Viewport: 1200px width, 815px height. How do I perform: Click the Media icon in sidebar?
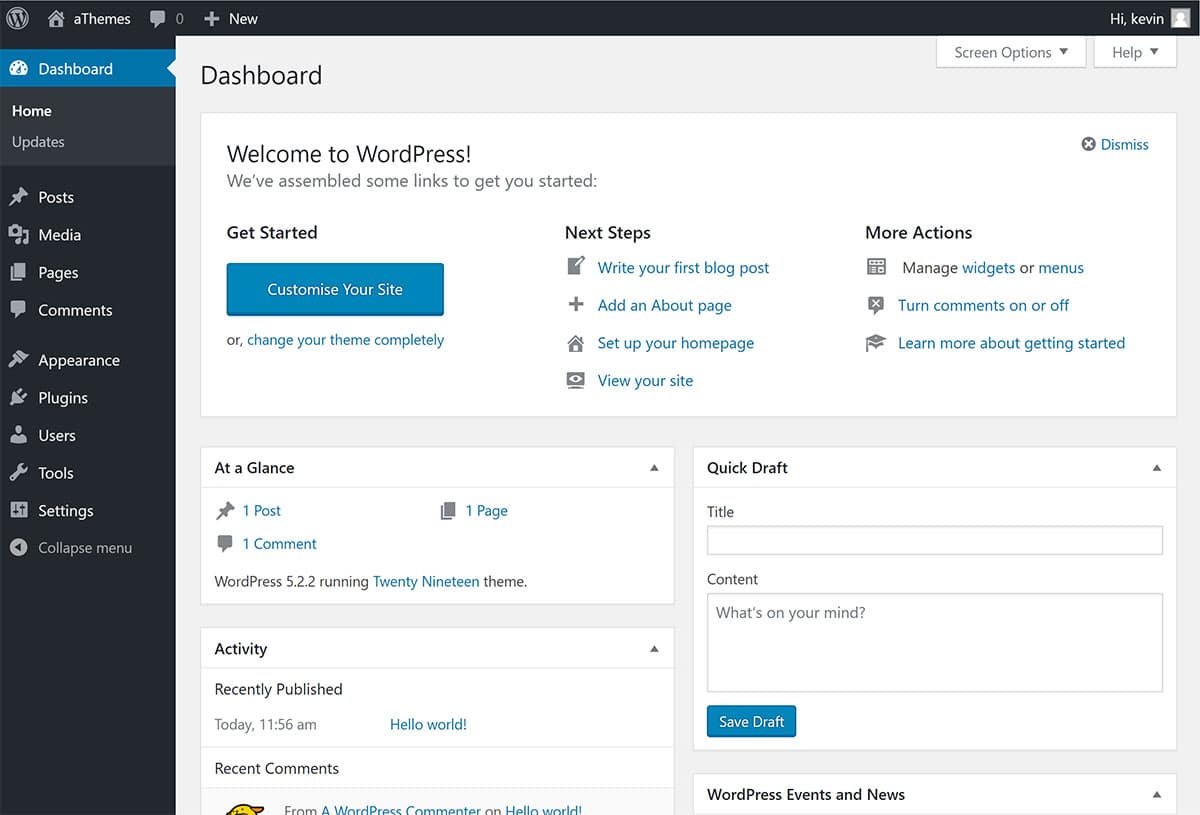[x=18, y=235]
